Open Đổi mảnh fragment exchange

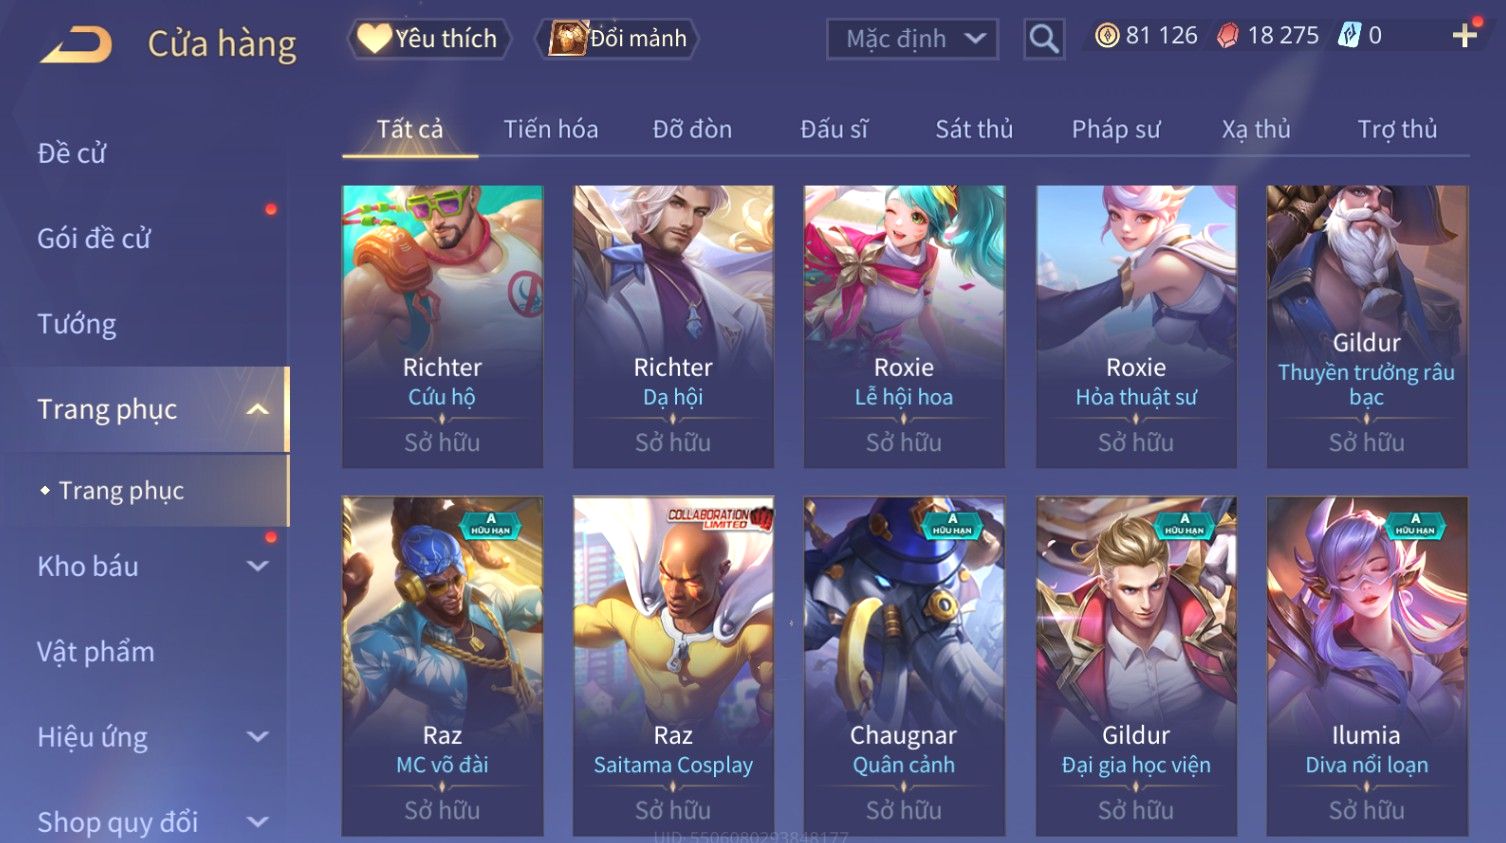coord(617,39)
